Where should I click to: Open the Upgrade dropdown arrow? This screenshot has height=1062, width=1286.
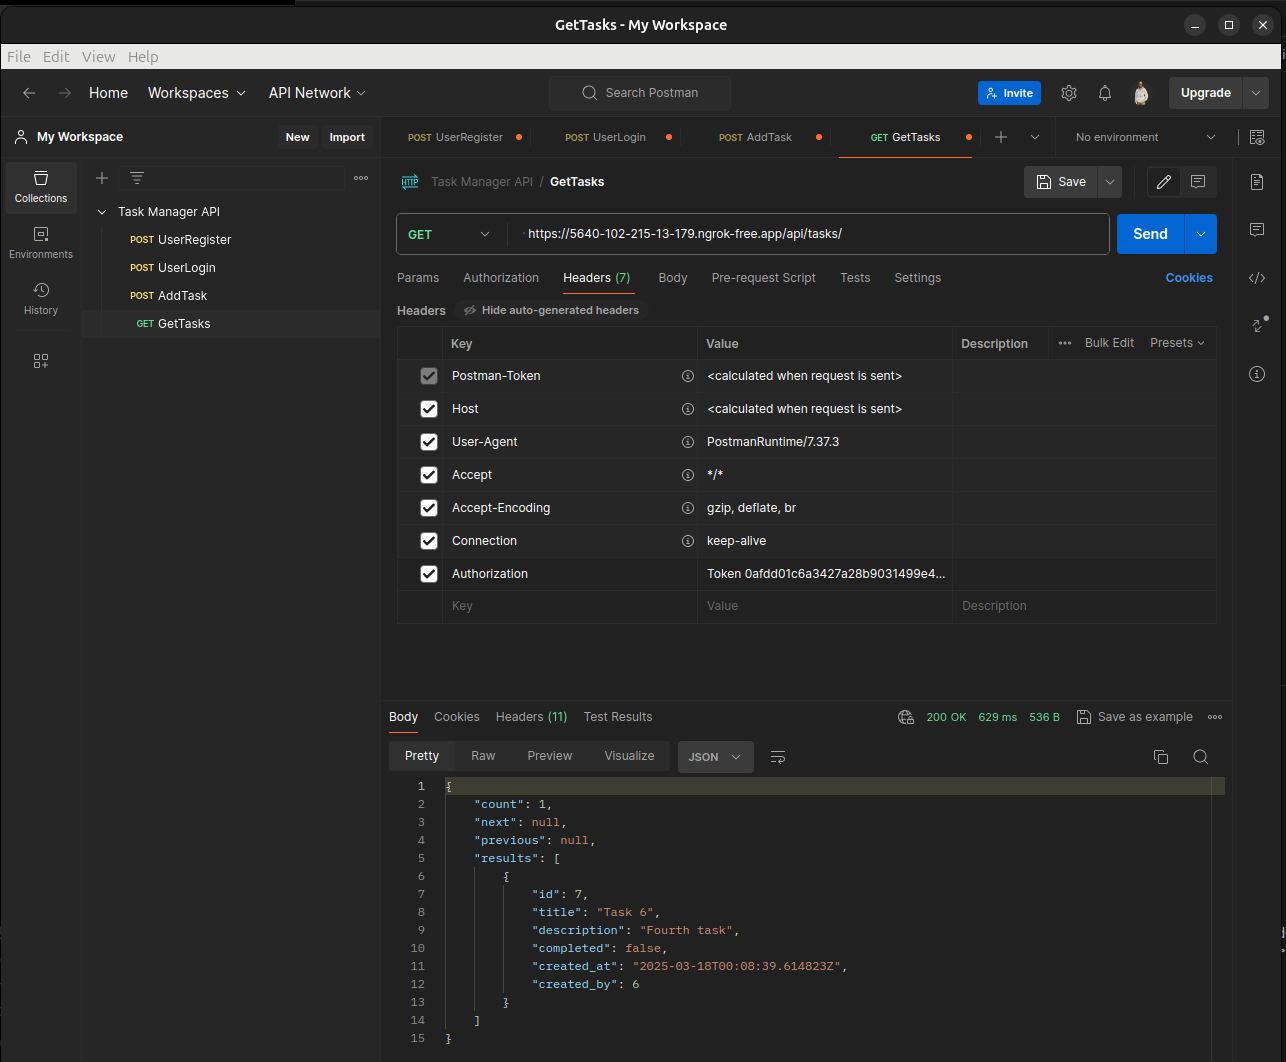tap(1256, 93)
